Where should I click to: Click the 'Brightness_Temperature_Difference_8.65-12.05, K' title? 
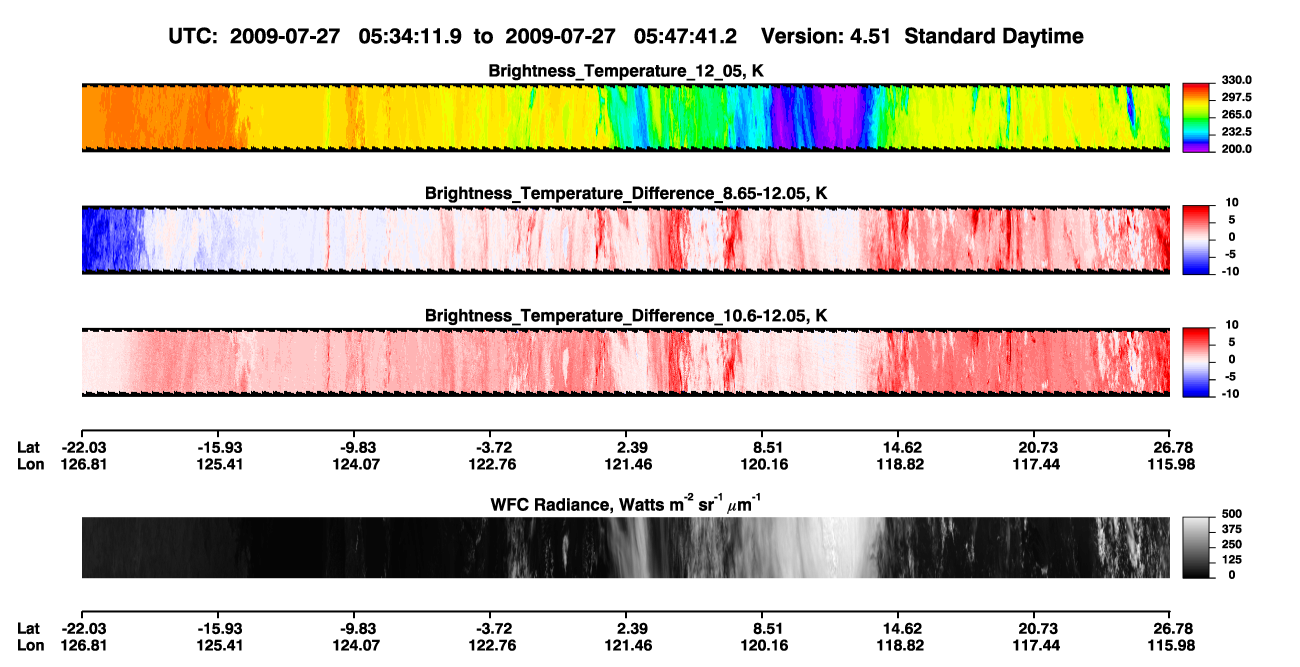(626, 193)
